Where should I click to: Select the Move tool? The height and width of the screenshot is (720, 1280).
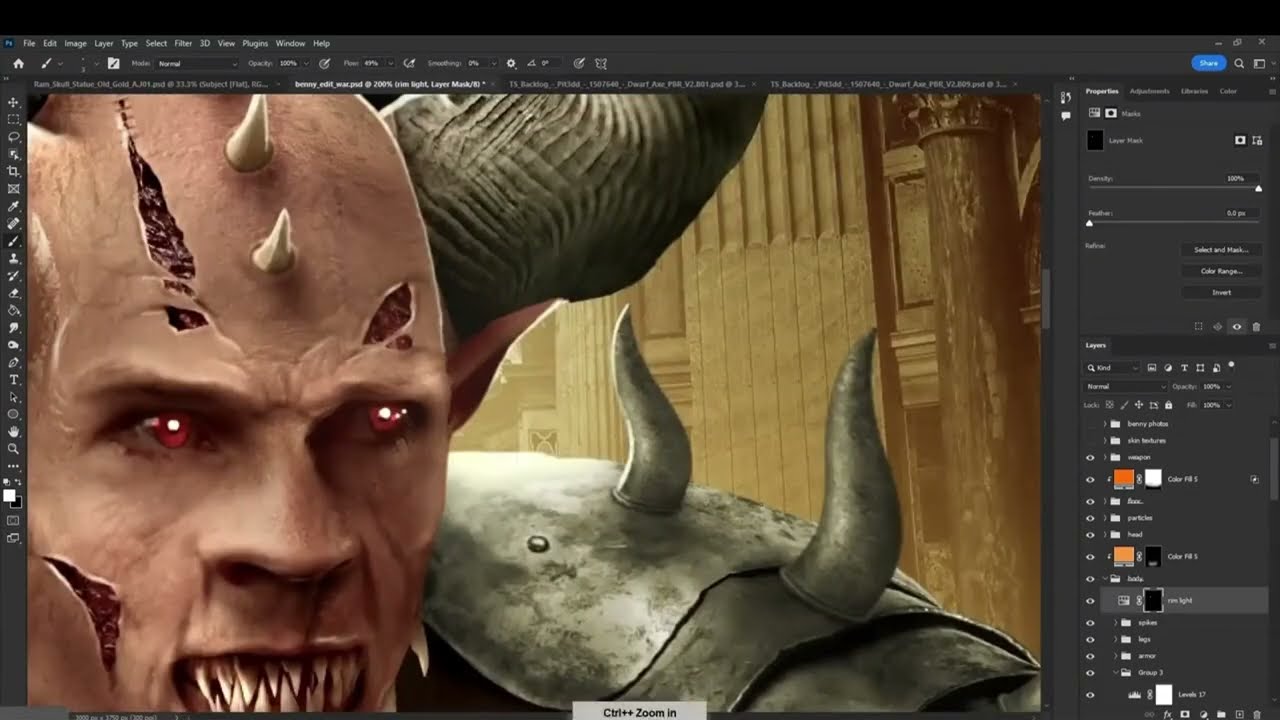tap(13, 102)
